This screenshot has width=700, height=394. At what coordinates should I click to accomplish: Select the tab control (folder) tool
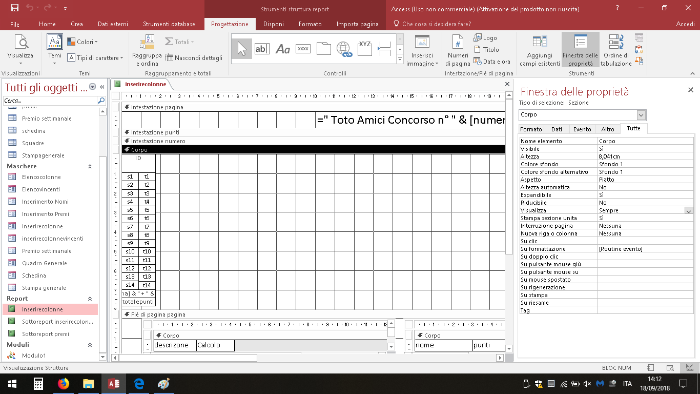coord(324,49)
